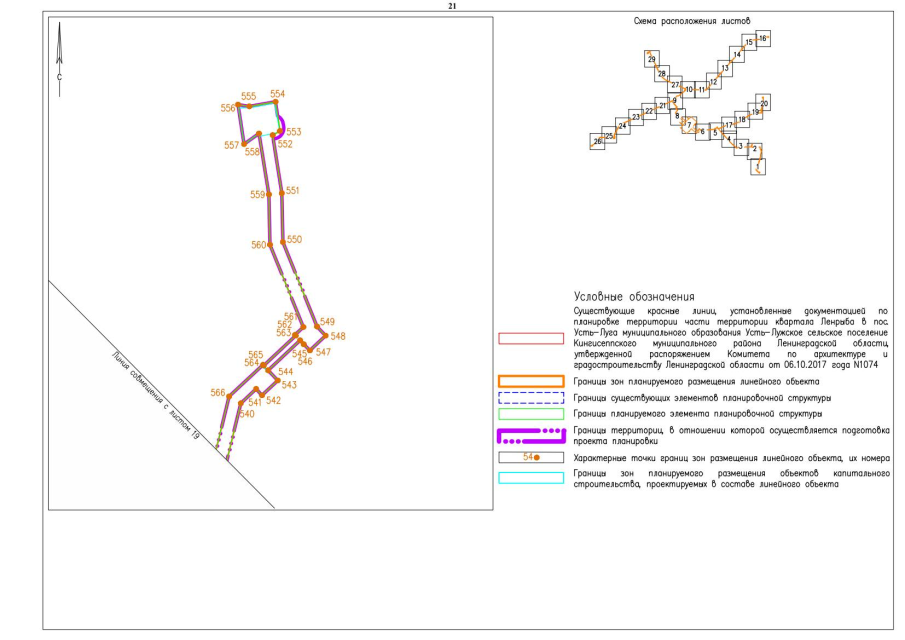The width and height of the screenshot is (905, 640).
Task: Click sheet 1 box in layout scheme
Action: pyautogui.click(x=759, y=166)
